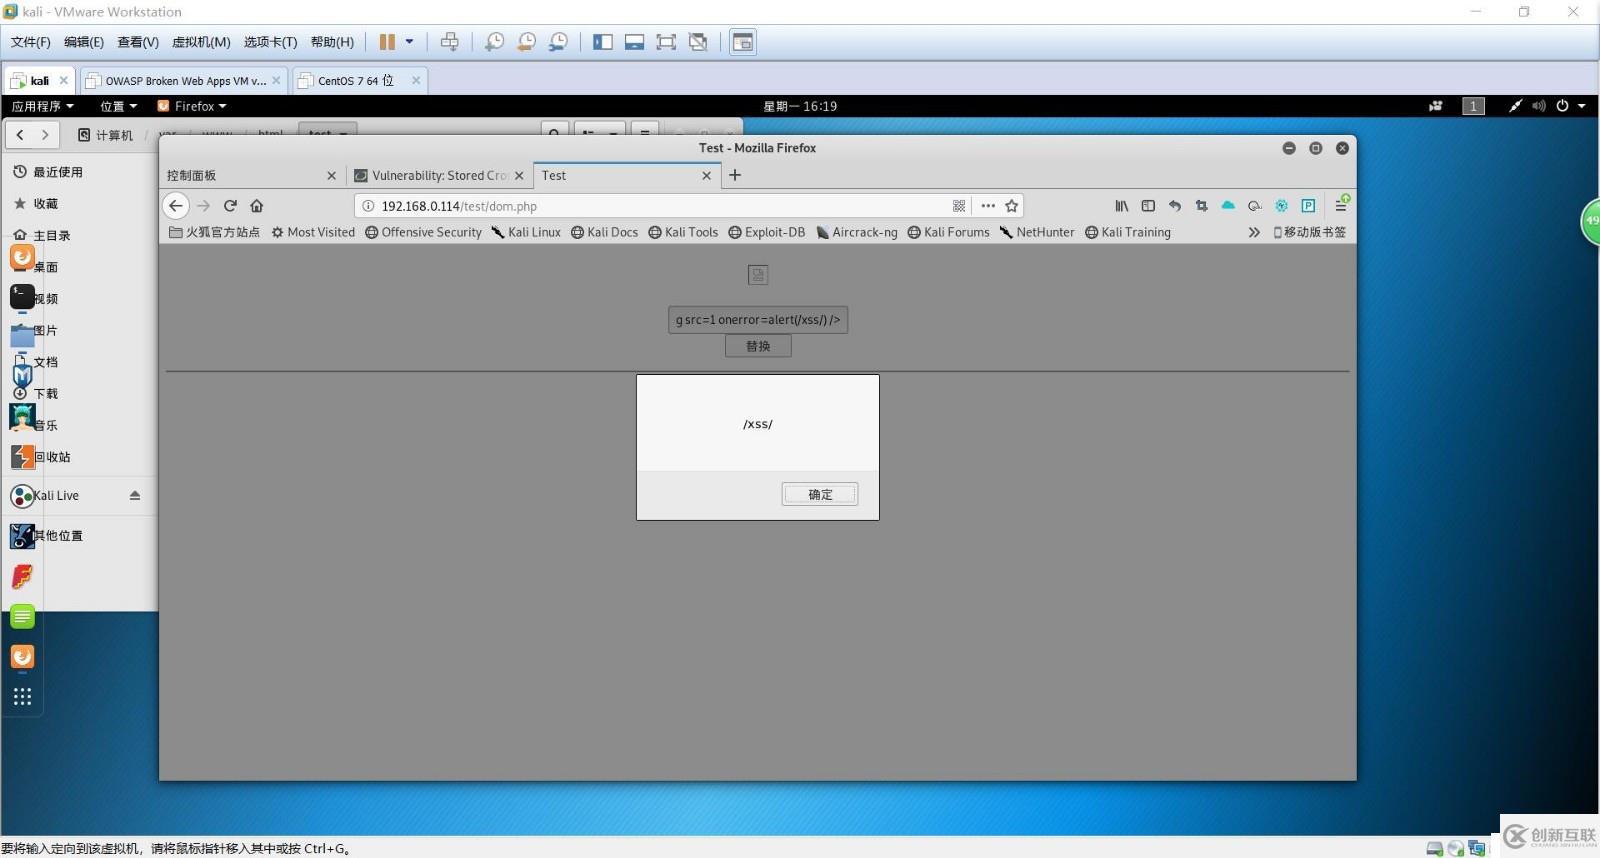The width and height of the screenshot is (1600, 858).
Task: Show more bookmarks with chevron
Action: click(x=1254, y=232)
